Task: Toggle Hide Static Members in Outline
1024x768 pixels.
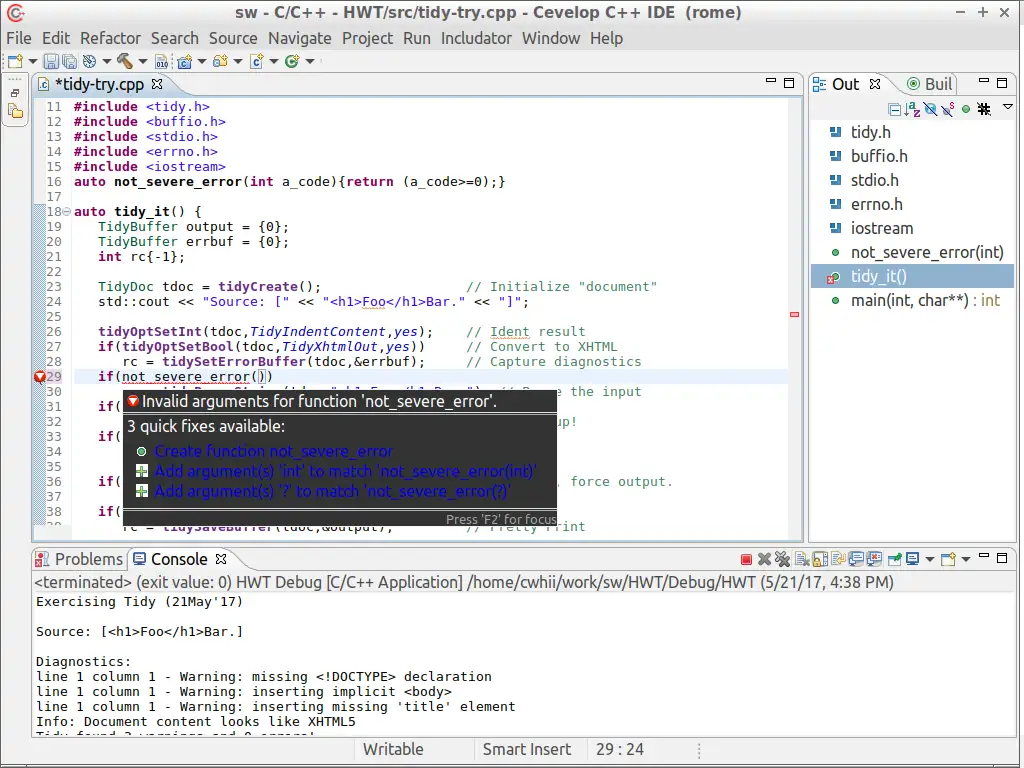Action: (948, 109)
